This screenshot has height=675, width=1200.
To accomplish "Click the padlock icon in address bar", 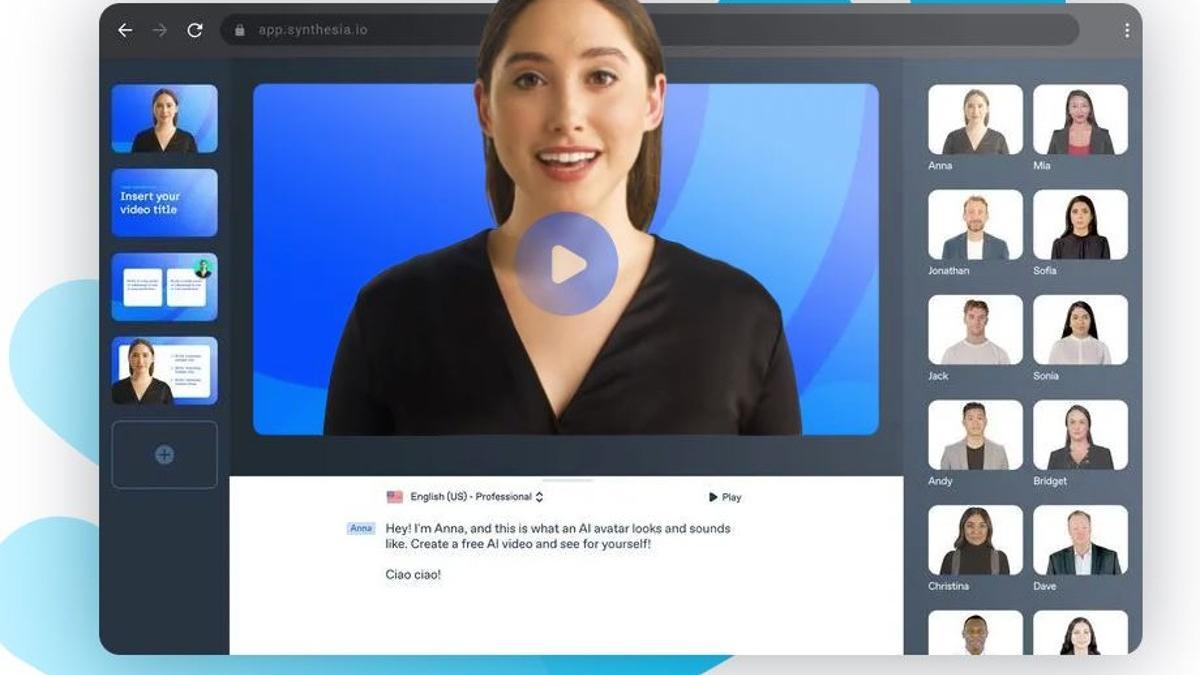I will tap(240, 30).
